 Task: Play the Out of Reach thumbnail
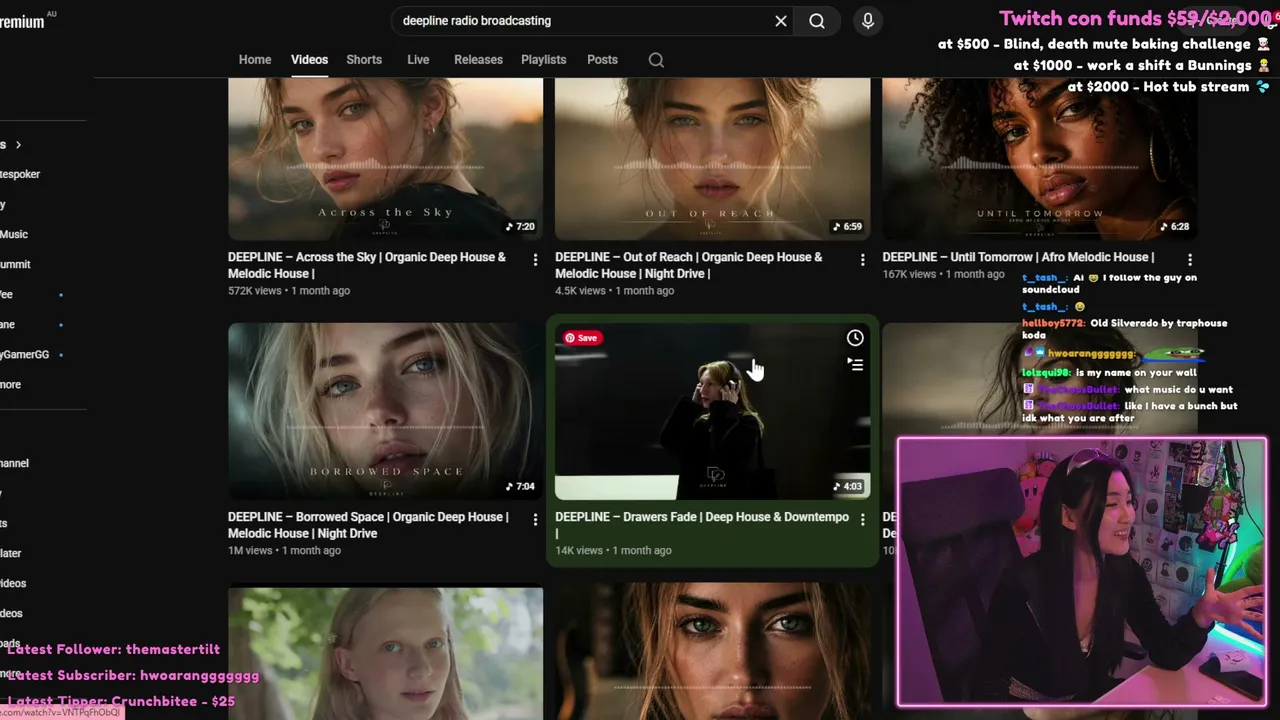[712, 160]
